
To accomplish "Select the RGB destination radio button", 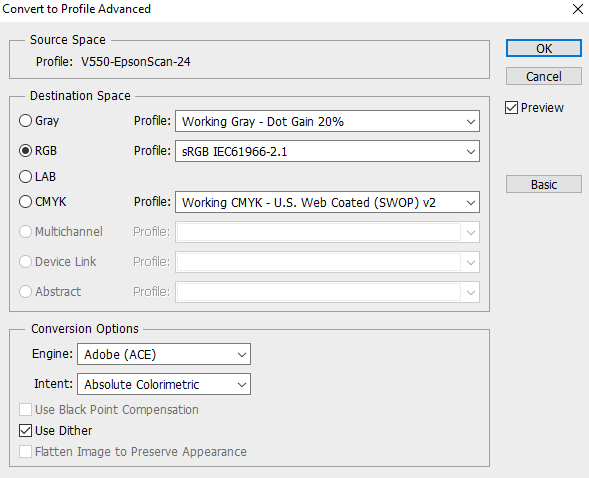I will tap(25, 151).
